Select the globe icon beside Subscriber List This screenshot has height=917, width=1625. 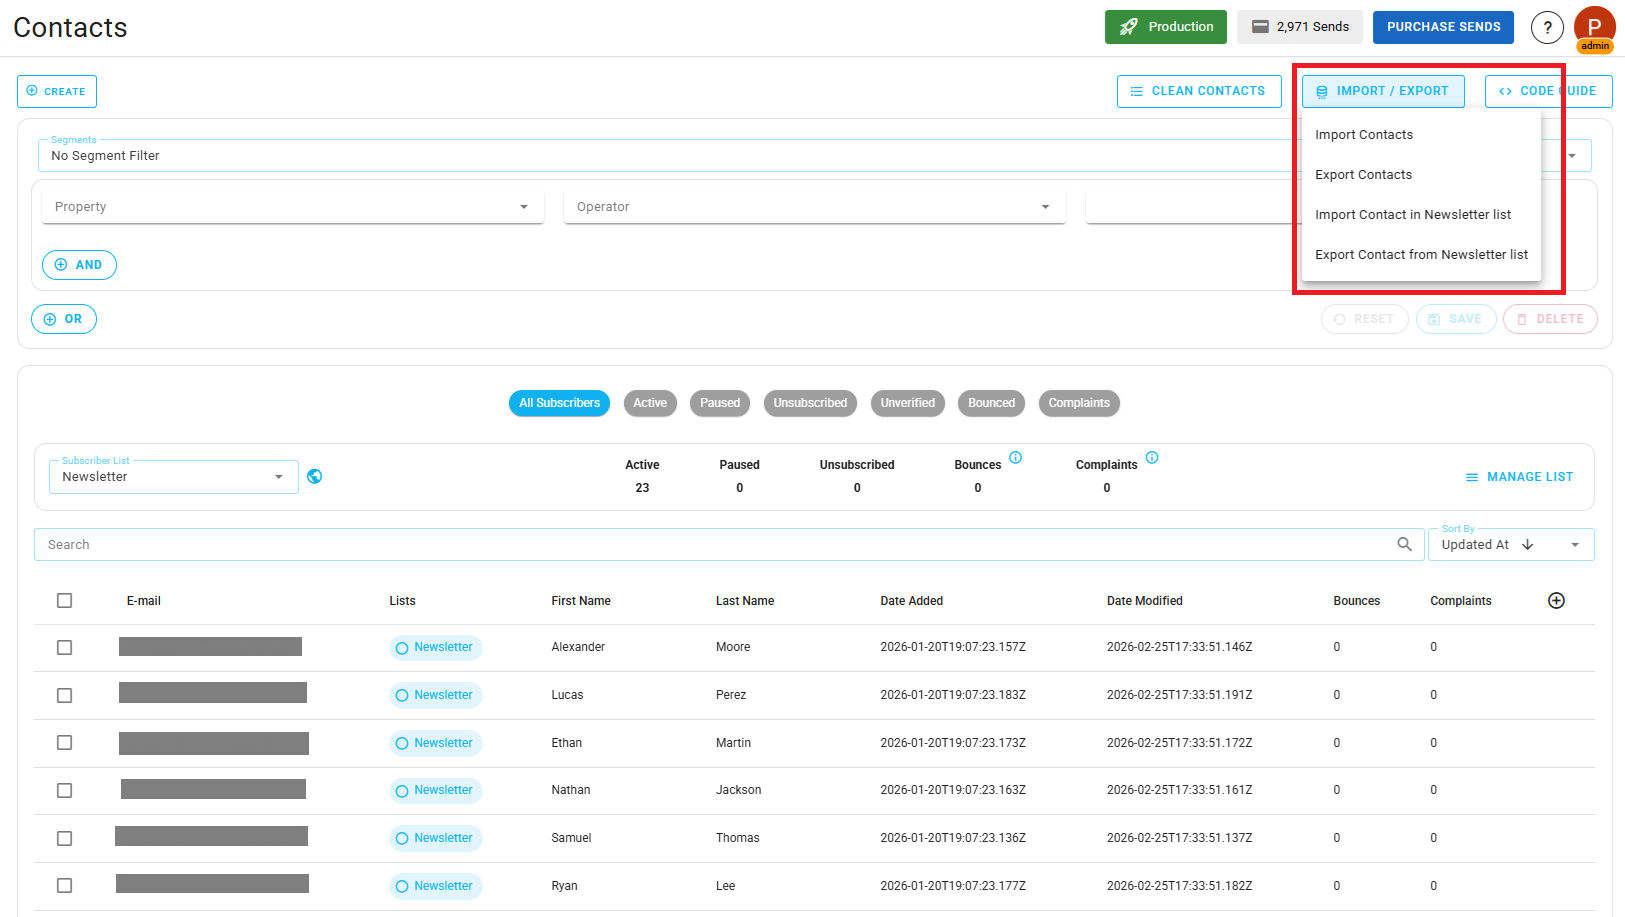(x=314, y=476)
